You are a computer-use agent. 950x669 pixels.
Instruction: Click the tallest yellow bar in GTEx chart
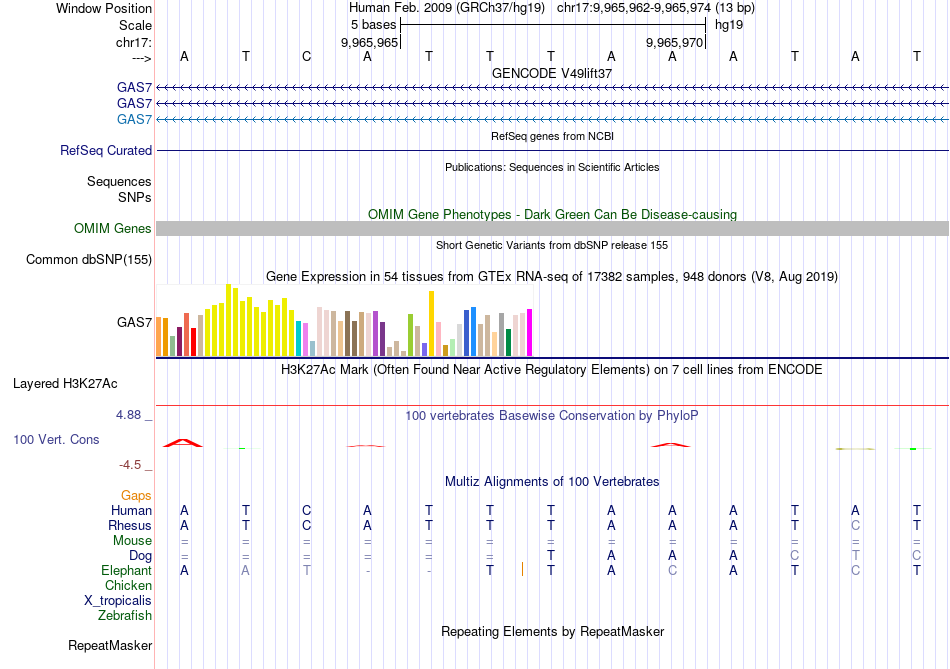click(228, 320)
